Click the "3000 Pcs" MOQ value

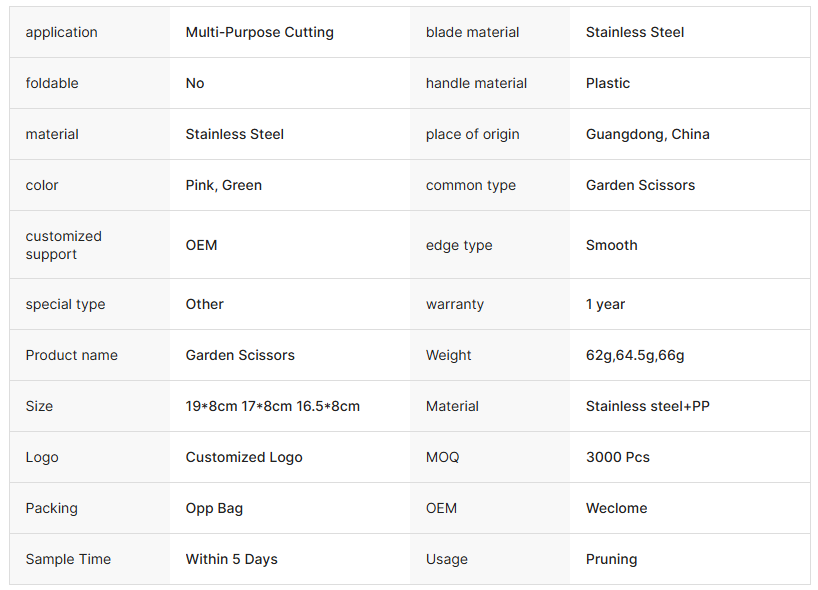click(617, 457)
